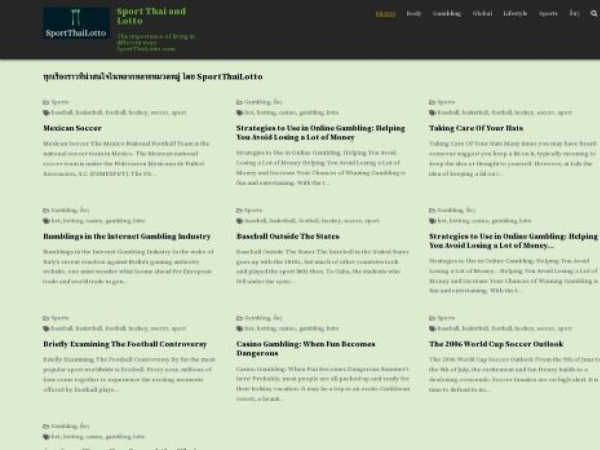Screen dimensions: 600x450
Task: Click folder icon above Mexican Soccer post
Action: 46,102
